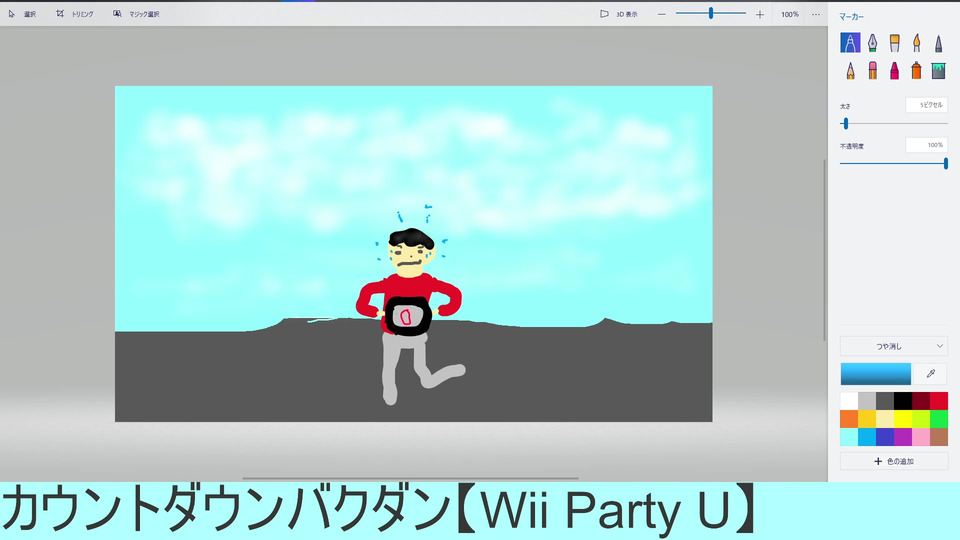The height and width of the screenshot is (540, 960).
Task: Click the vertical canvas scrollbar
Action: click(x=825, y=250)
